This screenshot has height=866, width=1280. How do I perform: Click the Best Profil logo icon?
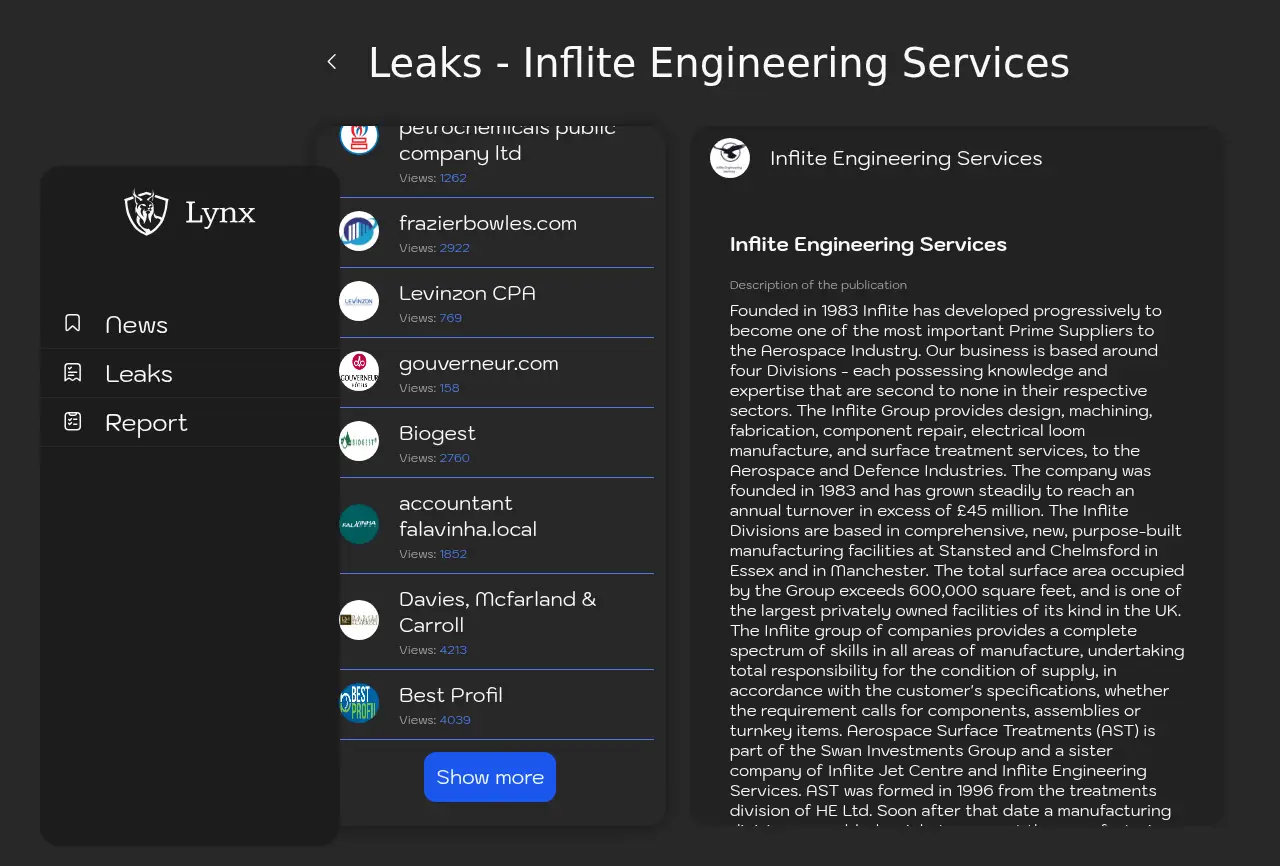pyautogui.click(x=359, y=703)
